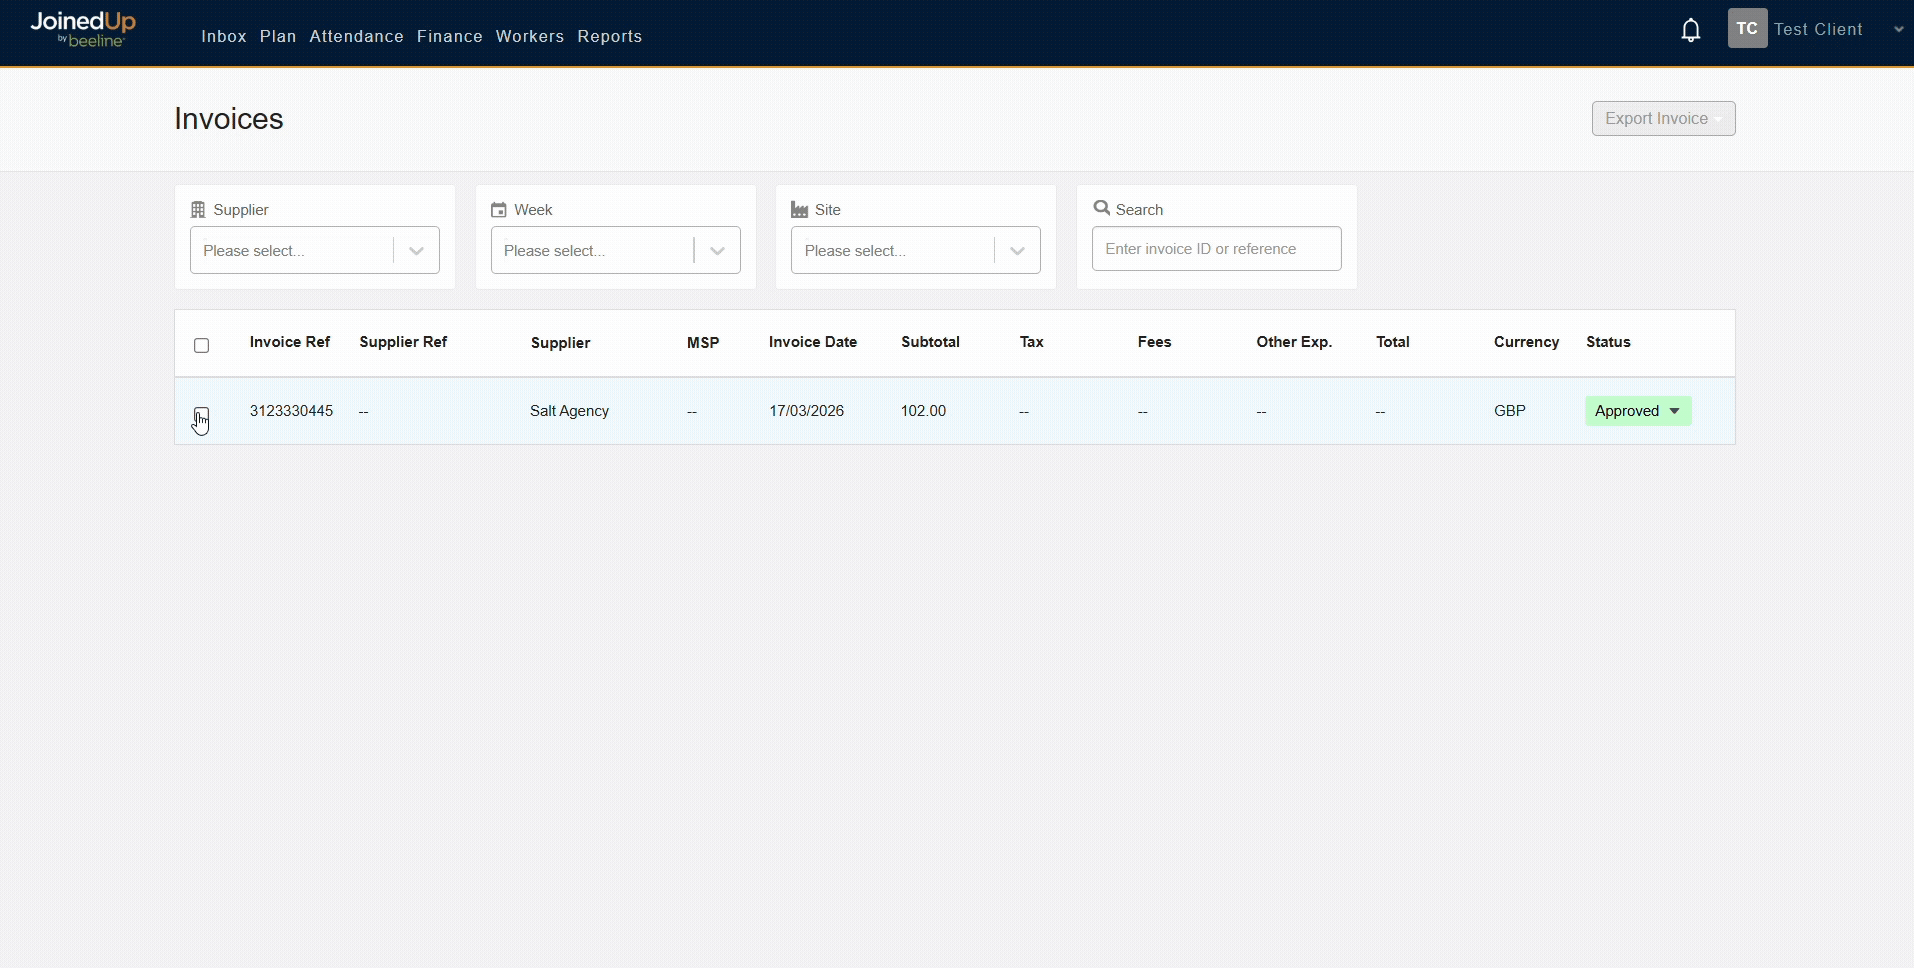Click the Search magnifier icon
Screen dimensions: 1914x968
click(1102, 208)
